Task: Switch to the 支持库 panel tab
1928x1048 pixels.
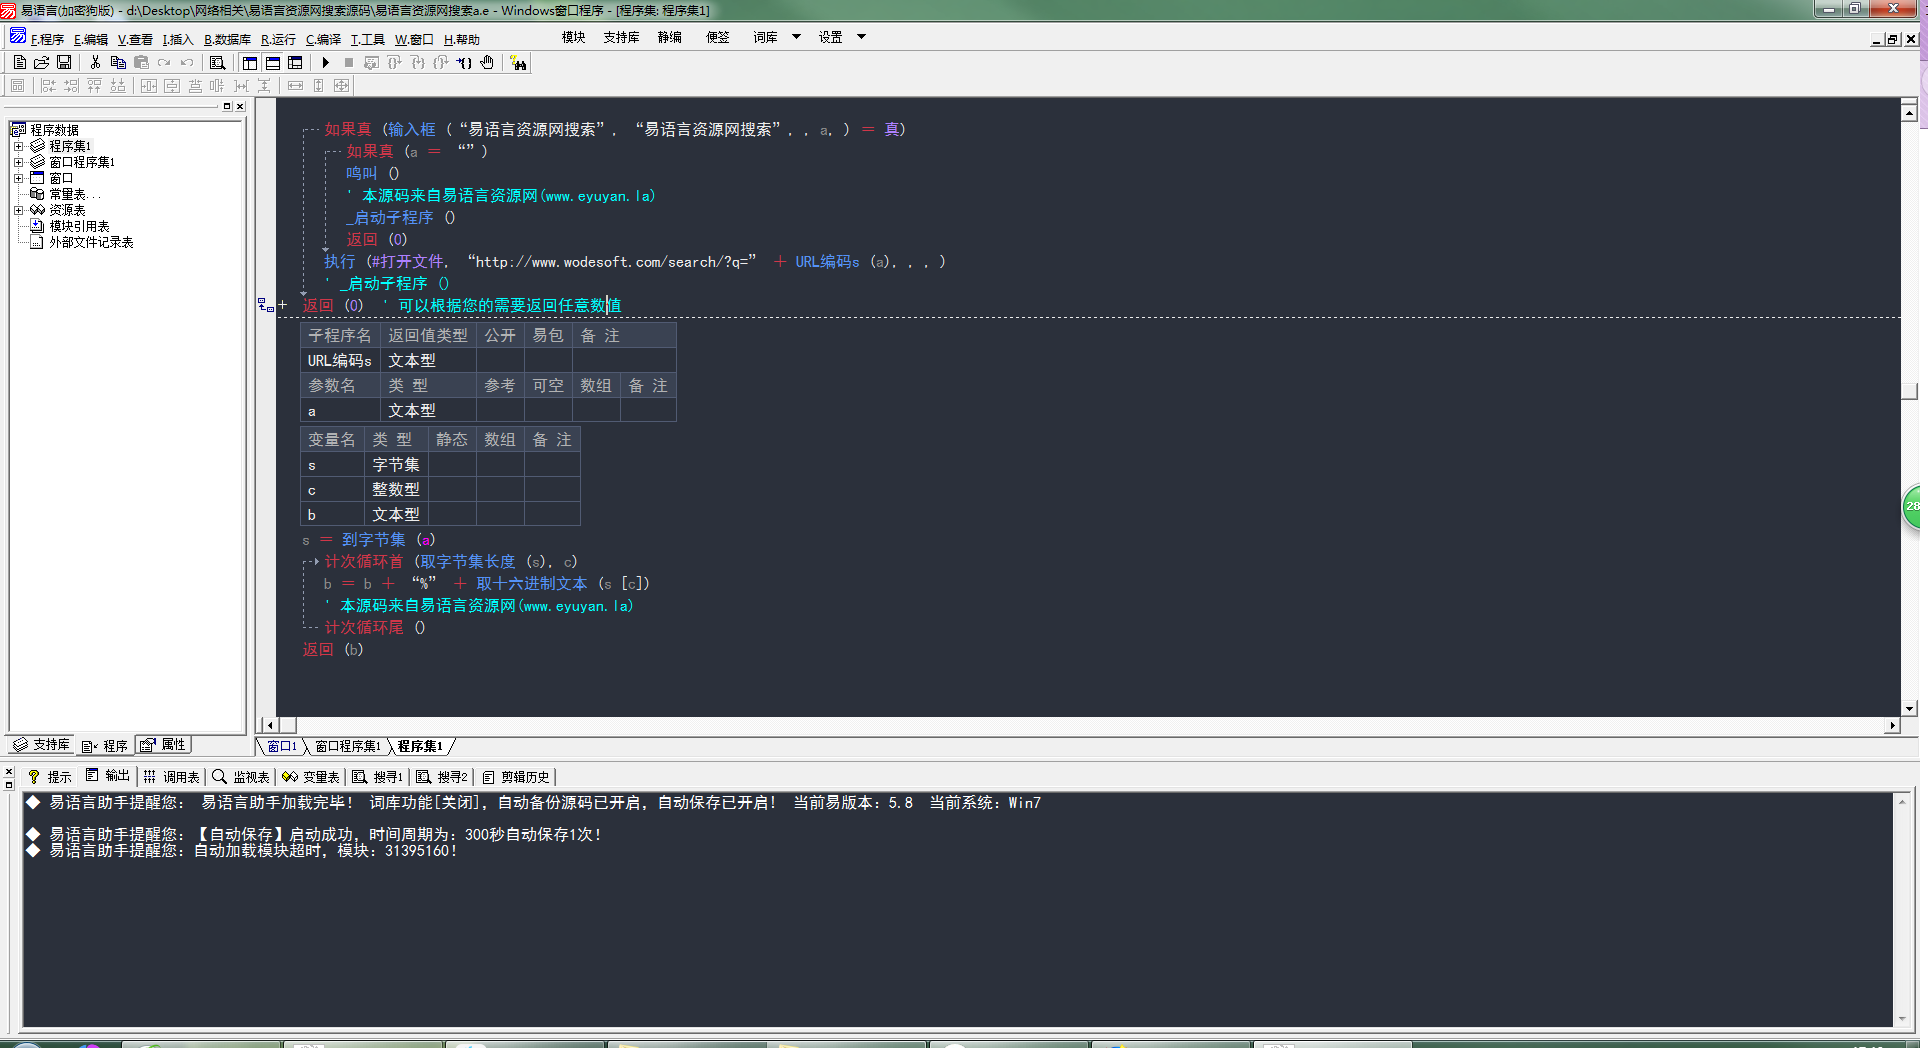Action: pos(42,745)
